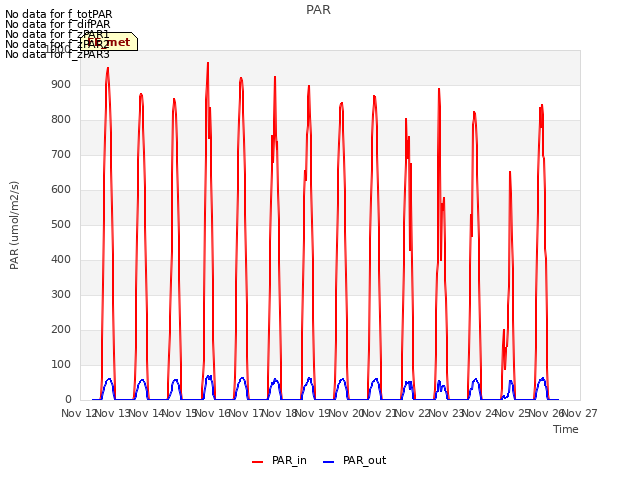Click the 100 y-axis tick label
The image size is (640, 480).
coord(61,364)
